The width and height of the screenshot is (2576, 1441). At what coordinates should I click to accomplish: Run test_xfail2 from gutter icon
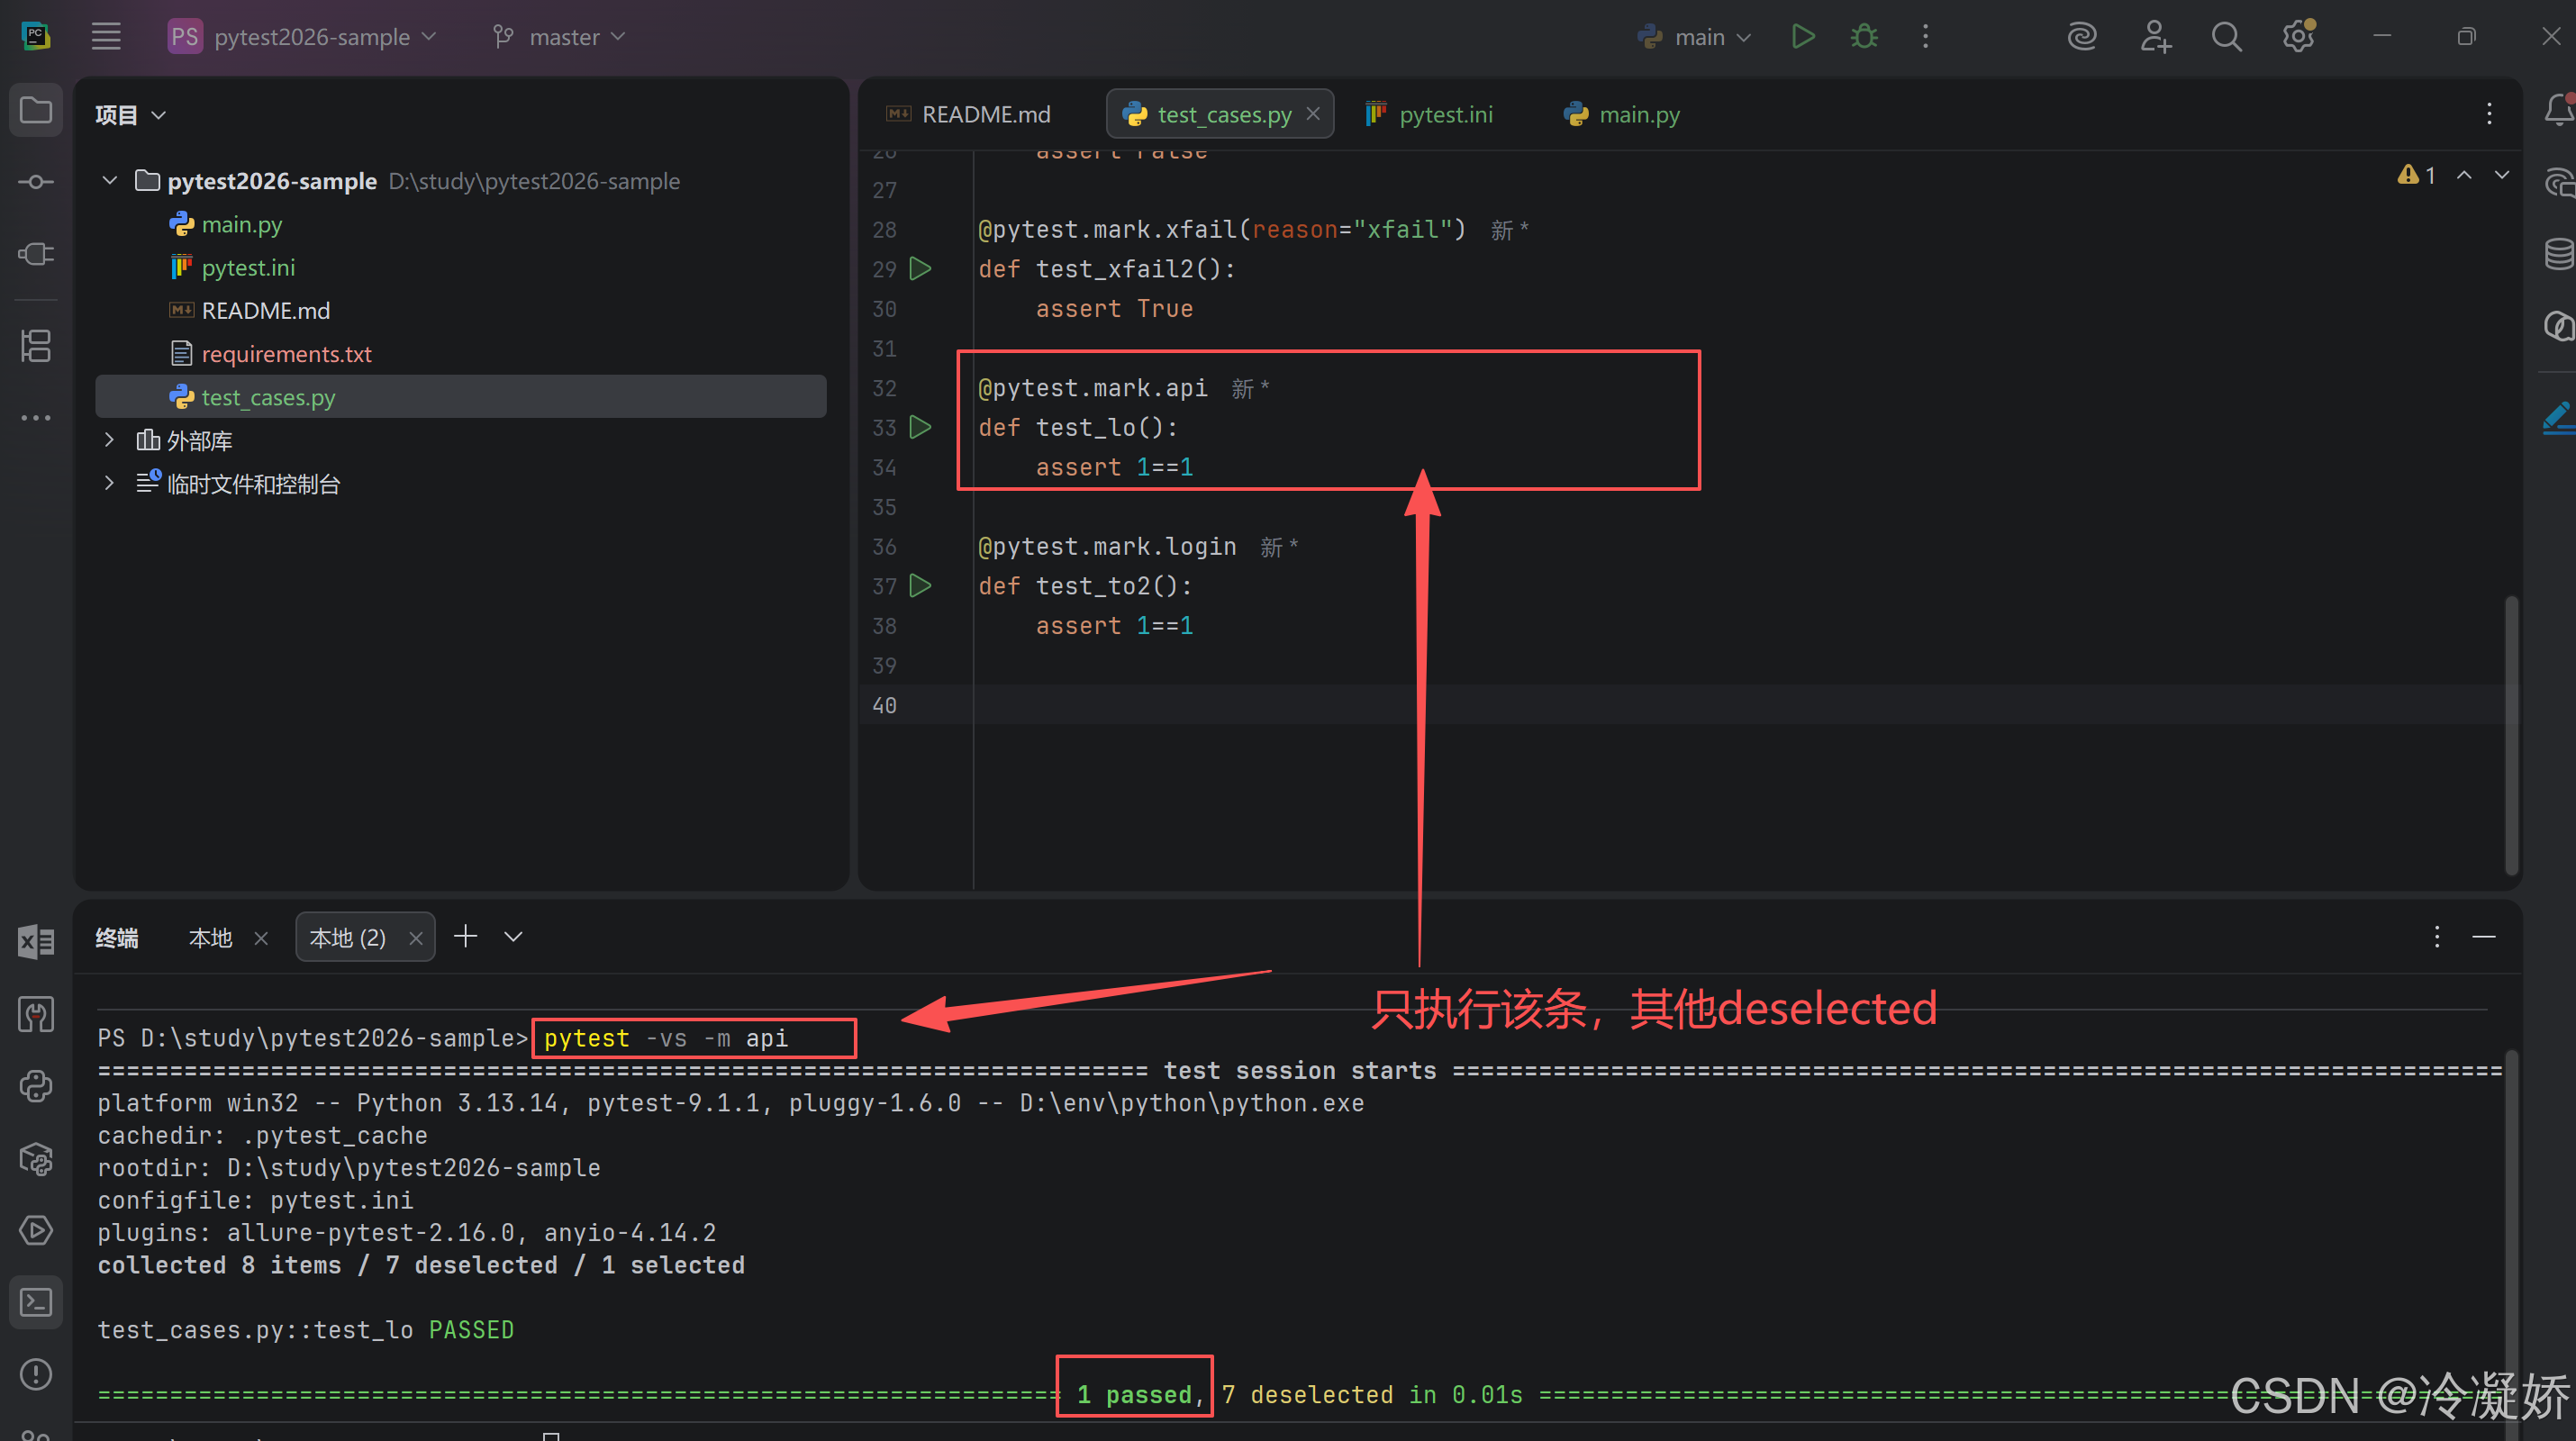[x=920, y=269]
